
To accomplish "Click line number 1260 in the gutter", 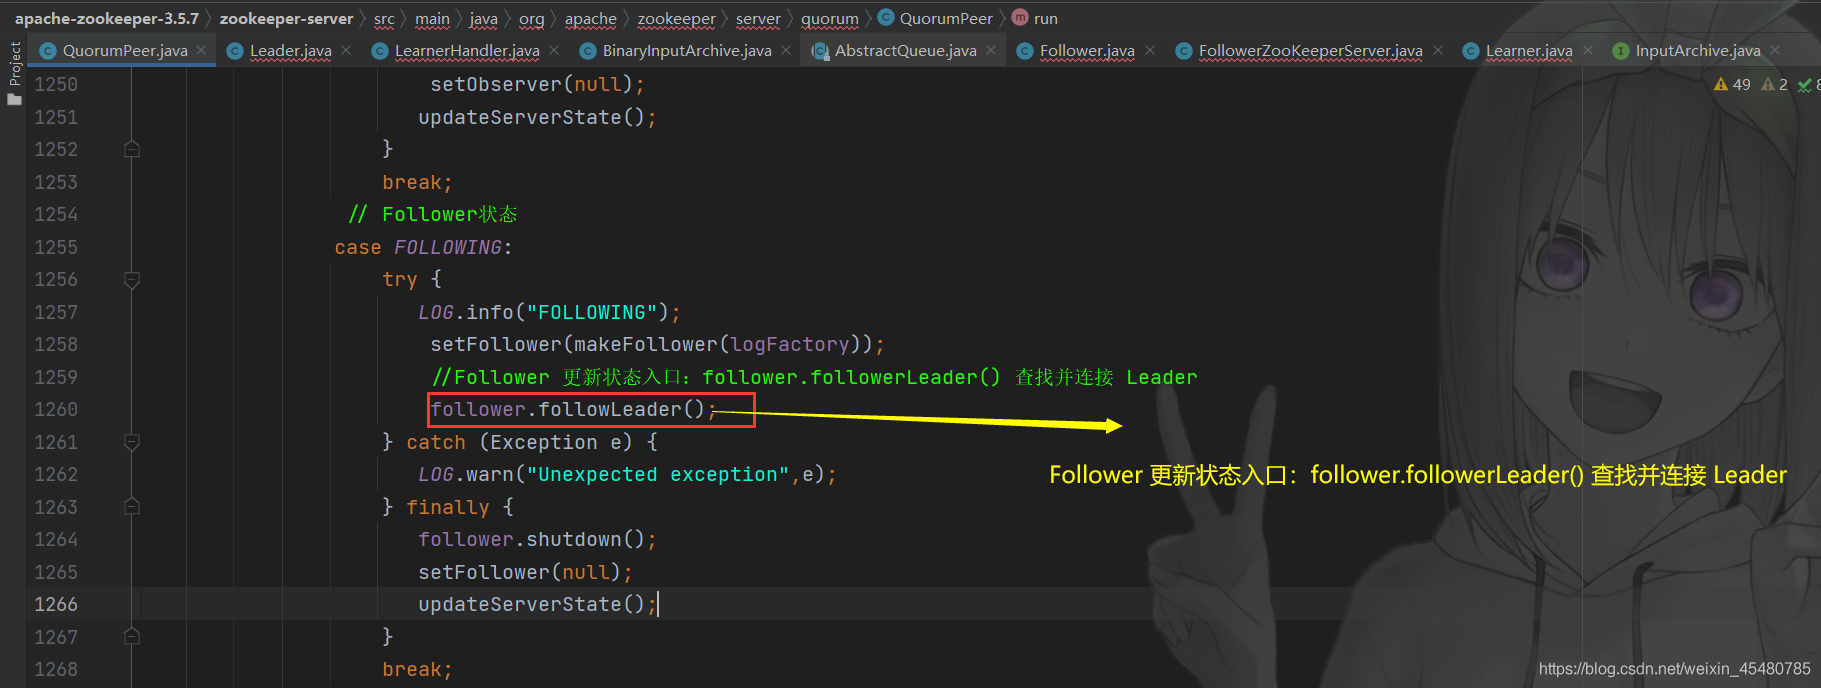I will click(56, 409).
